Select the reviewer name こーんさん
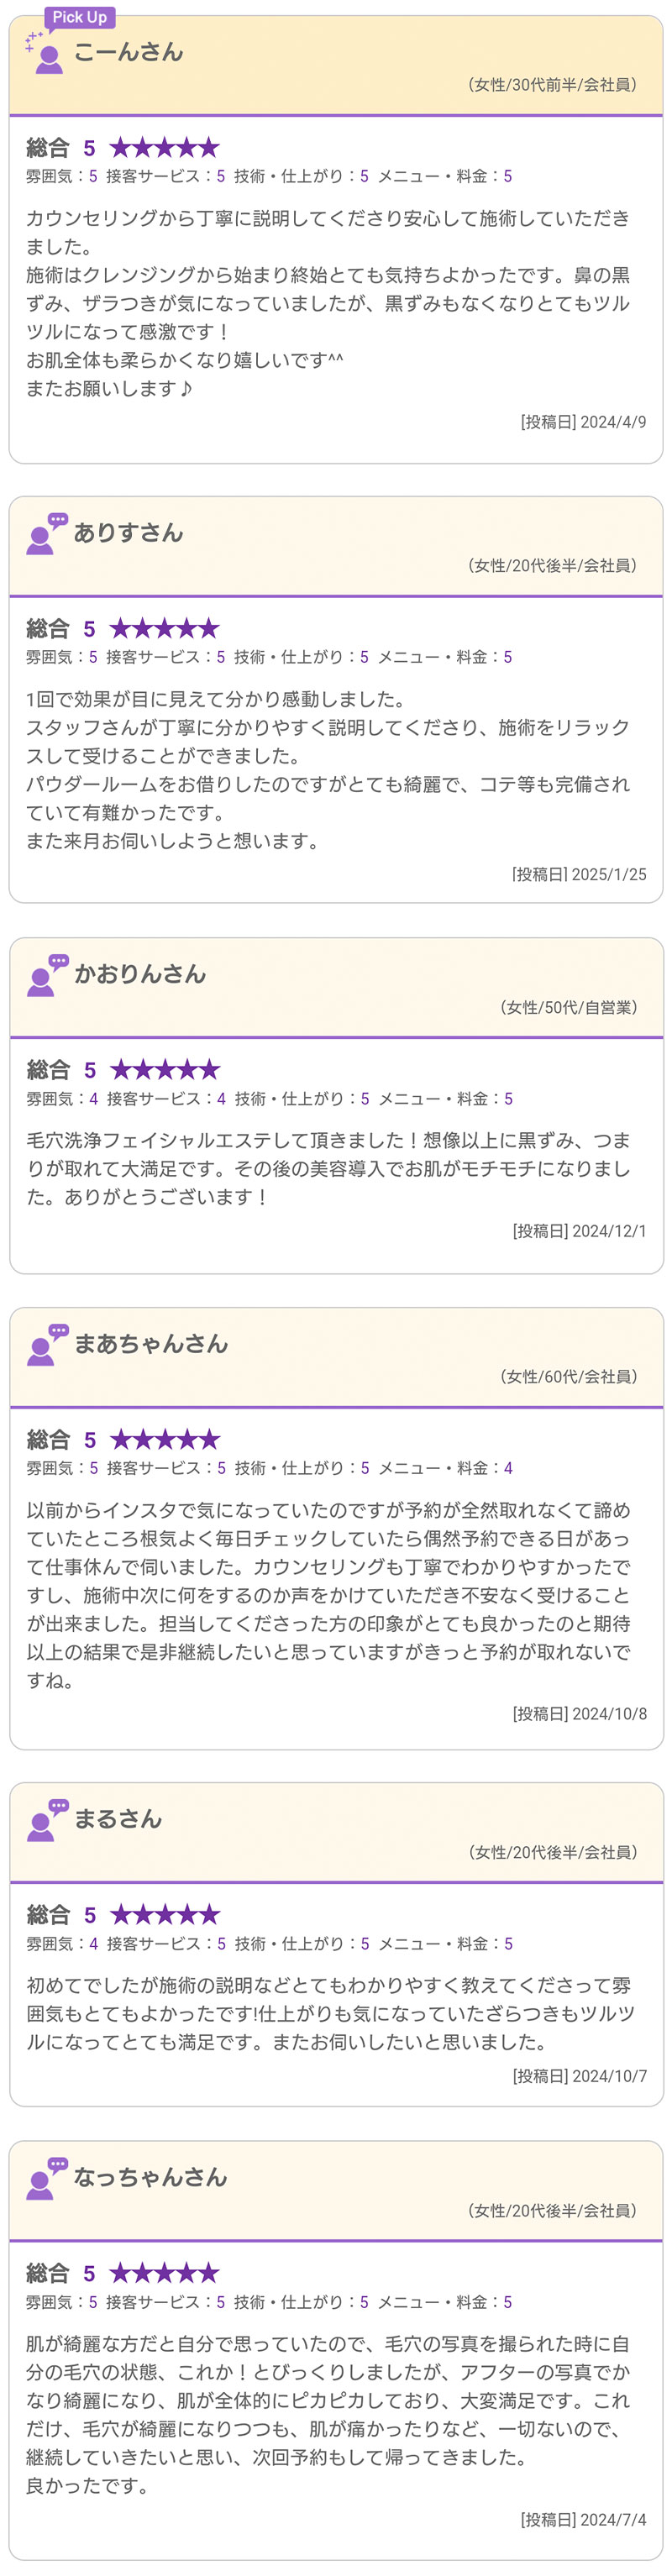Image resolution: width=672 pixels, height=2576 pixels. click(x=128, y=52)
